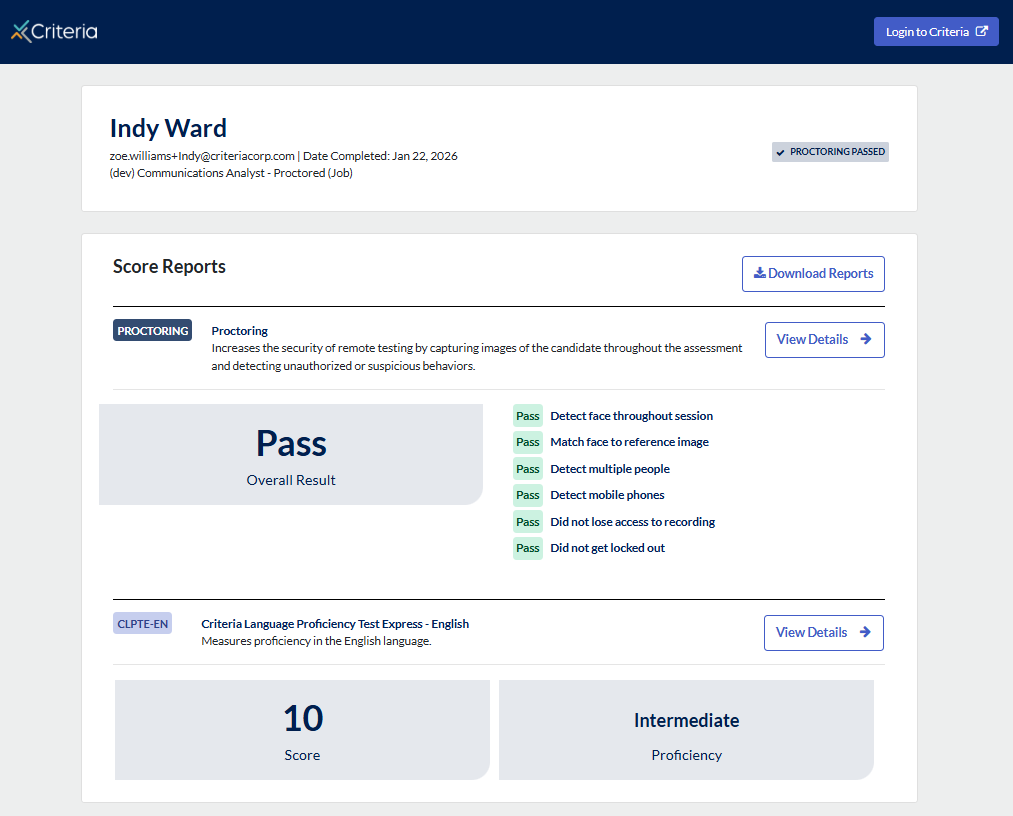Click the external link icon in Login button

[981, 31]
